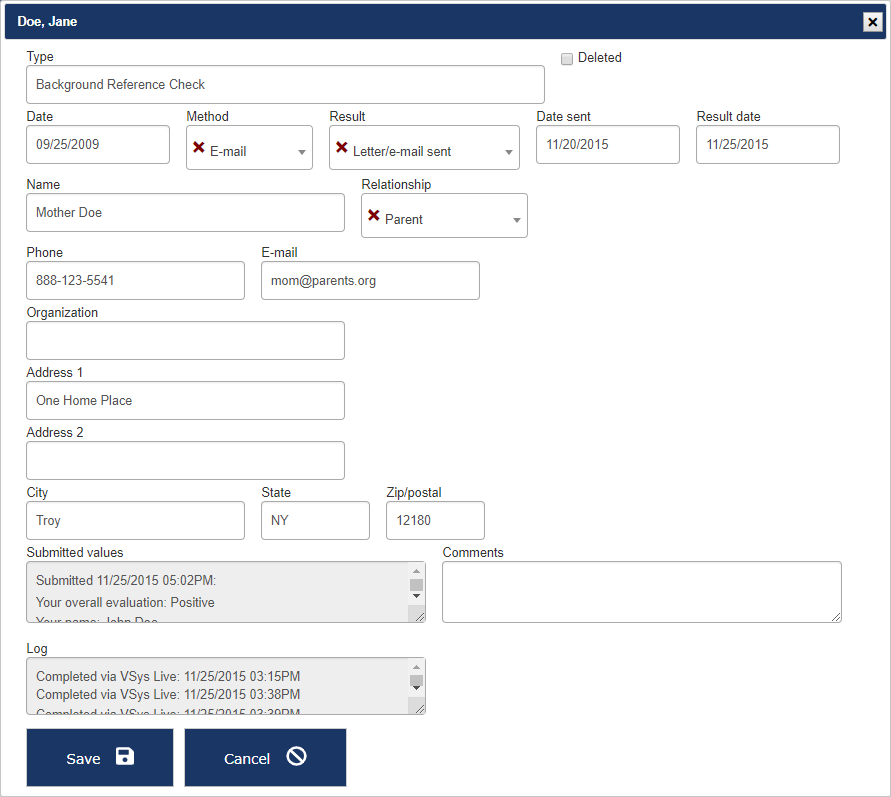Clear the Letter/e-mail sent result X
891x797 pixels.
tap(341, 148)
